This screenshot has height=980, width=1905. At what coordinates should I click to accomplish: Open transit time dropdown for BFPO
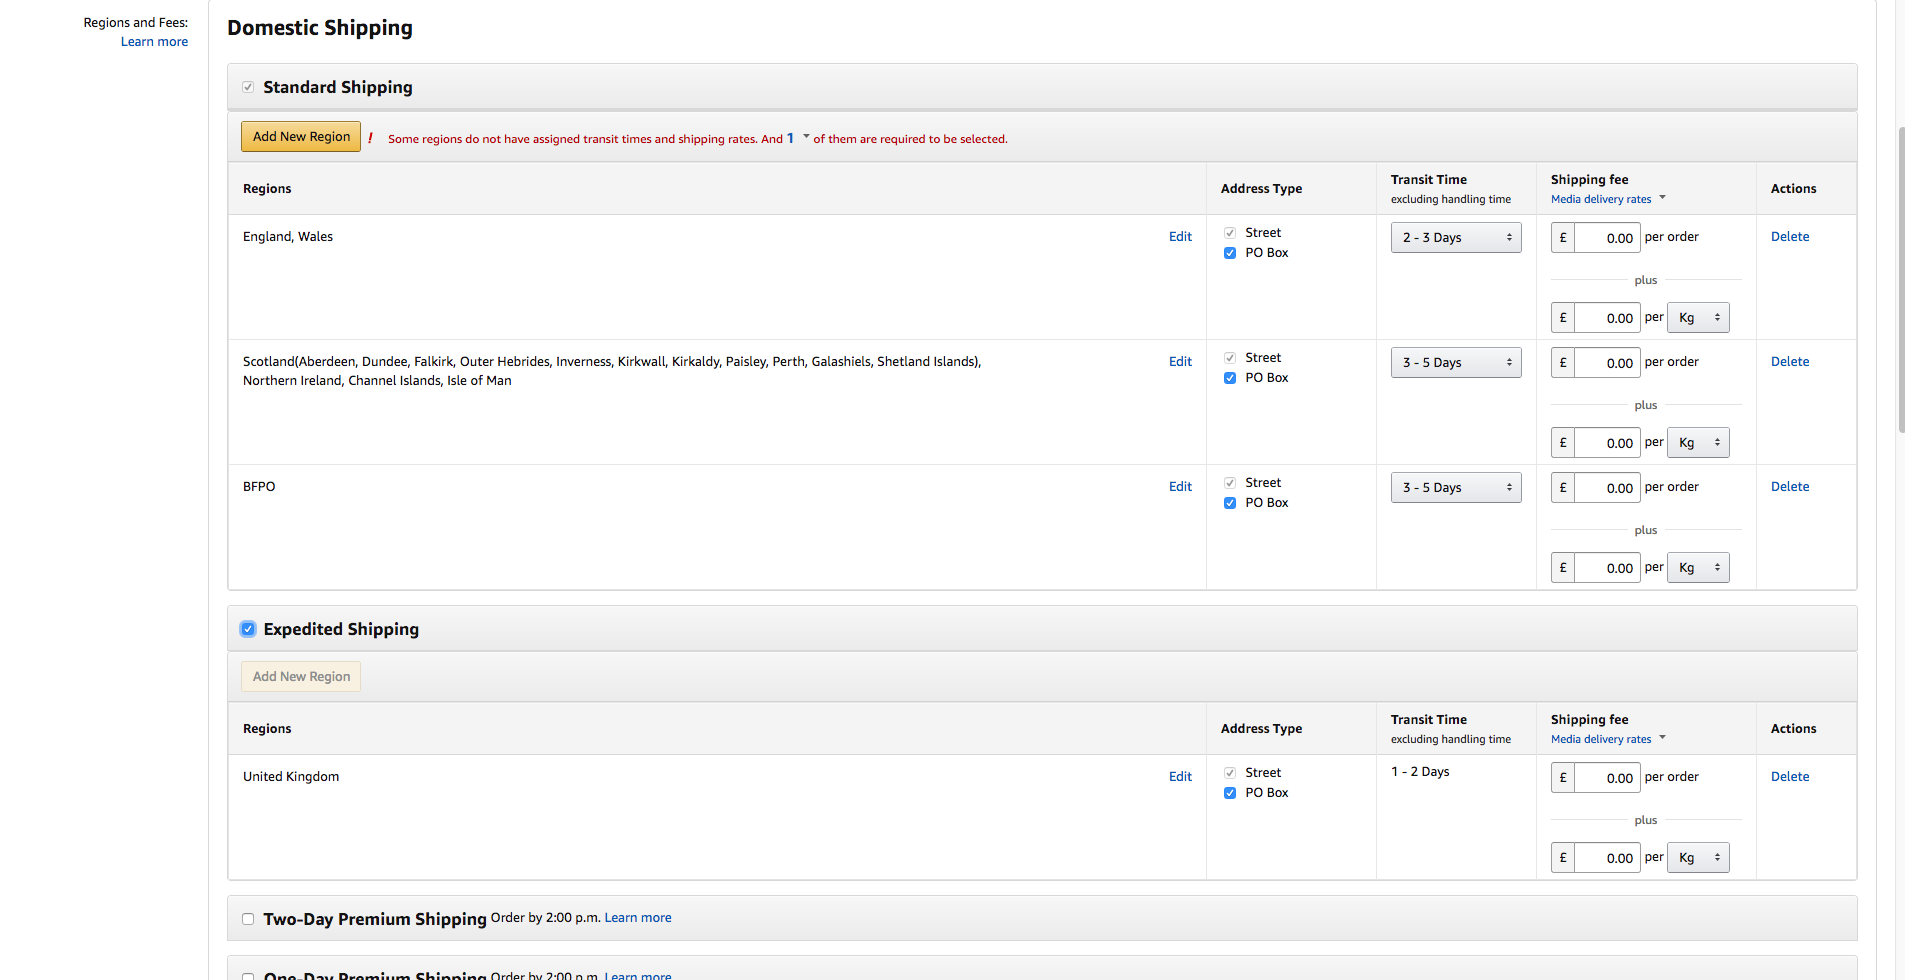point(1456,488)
